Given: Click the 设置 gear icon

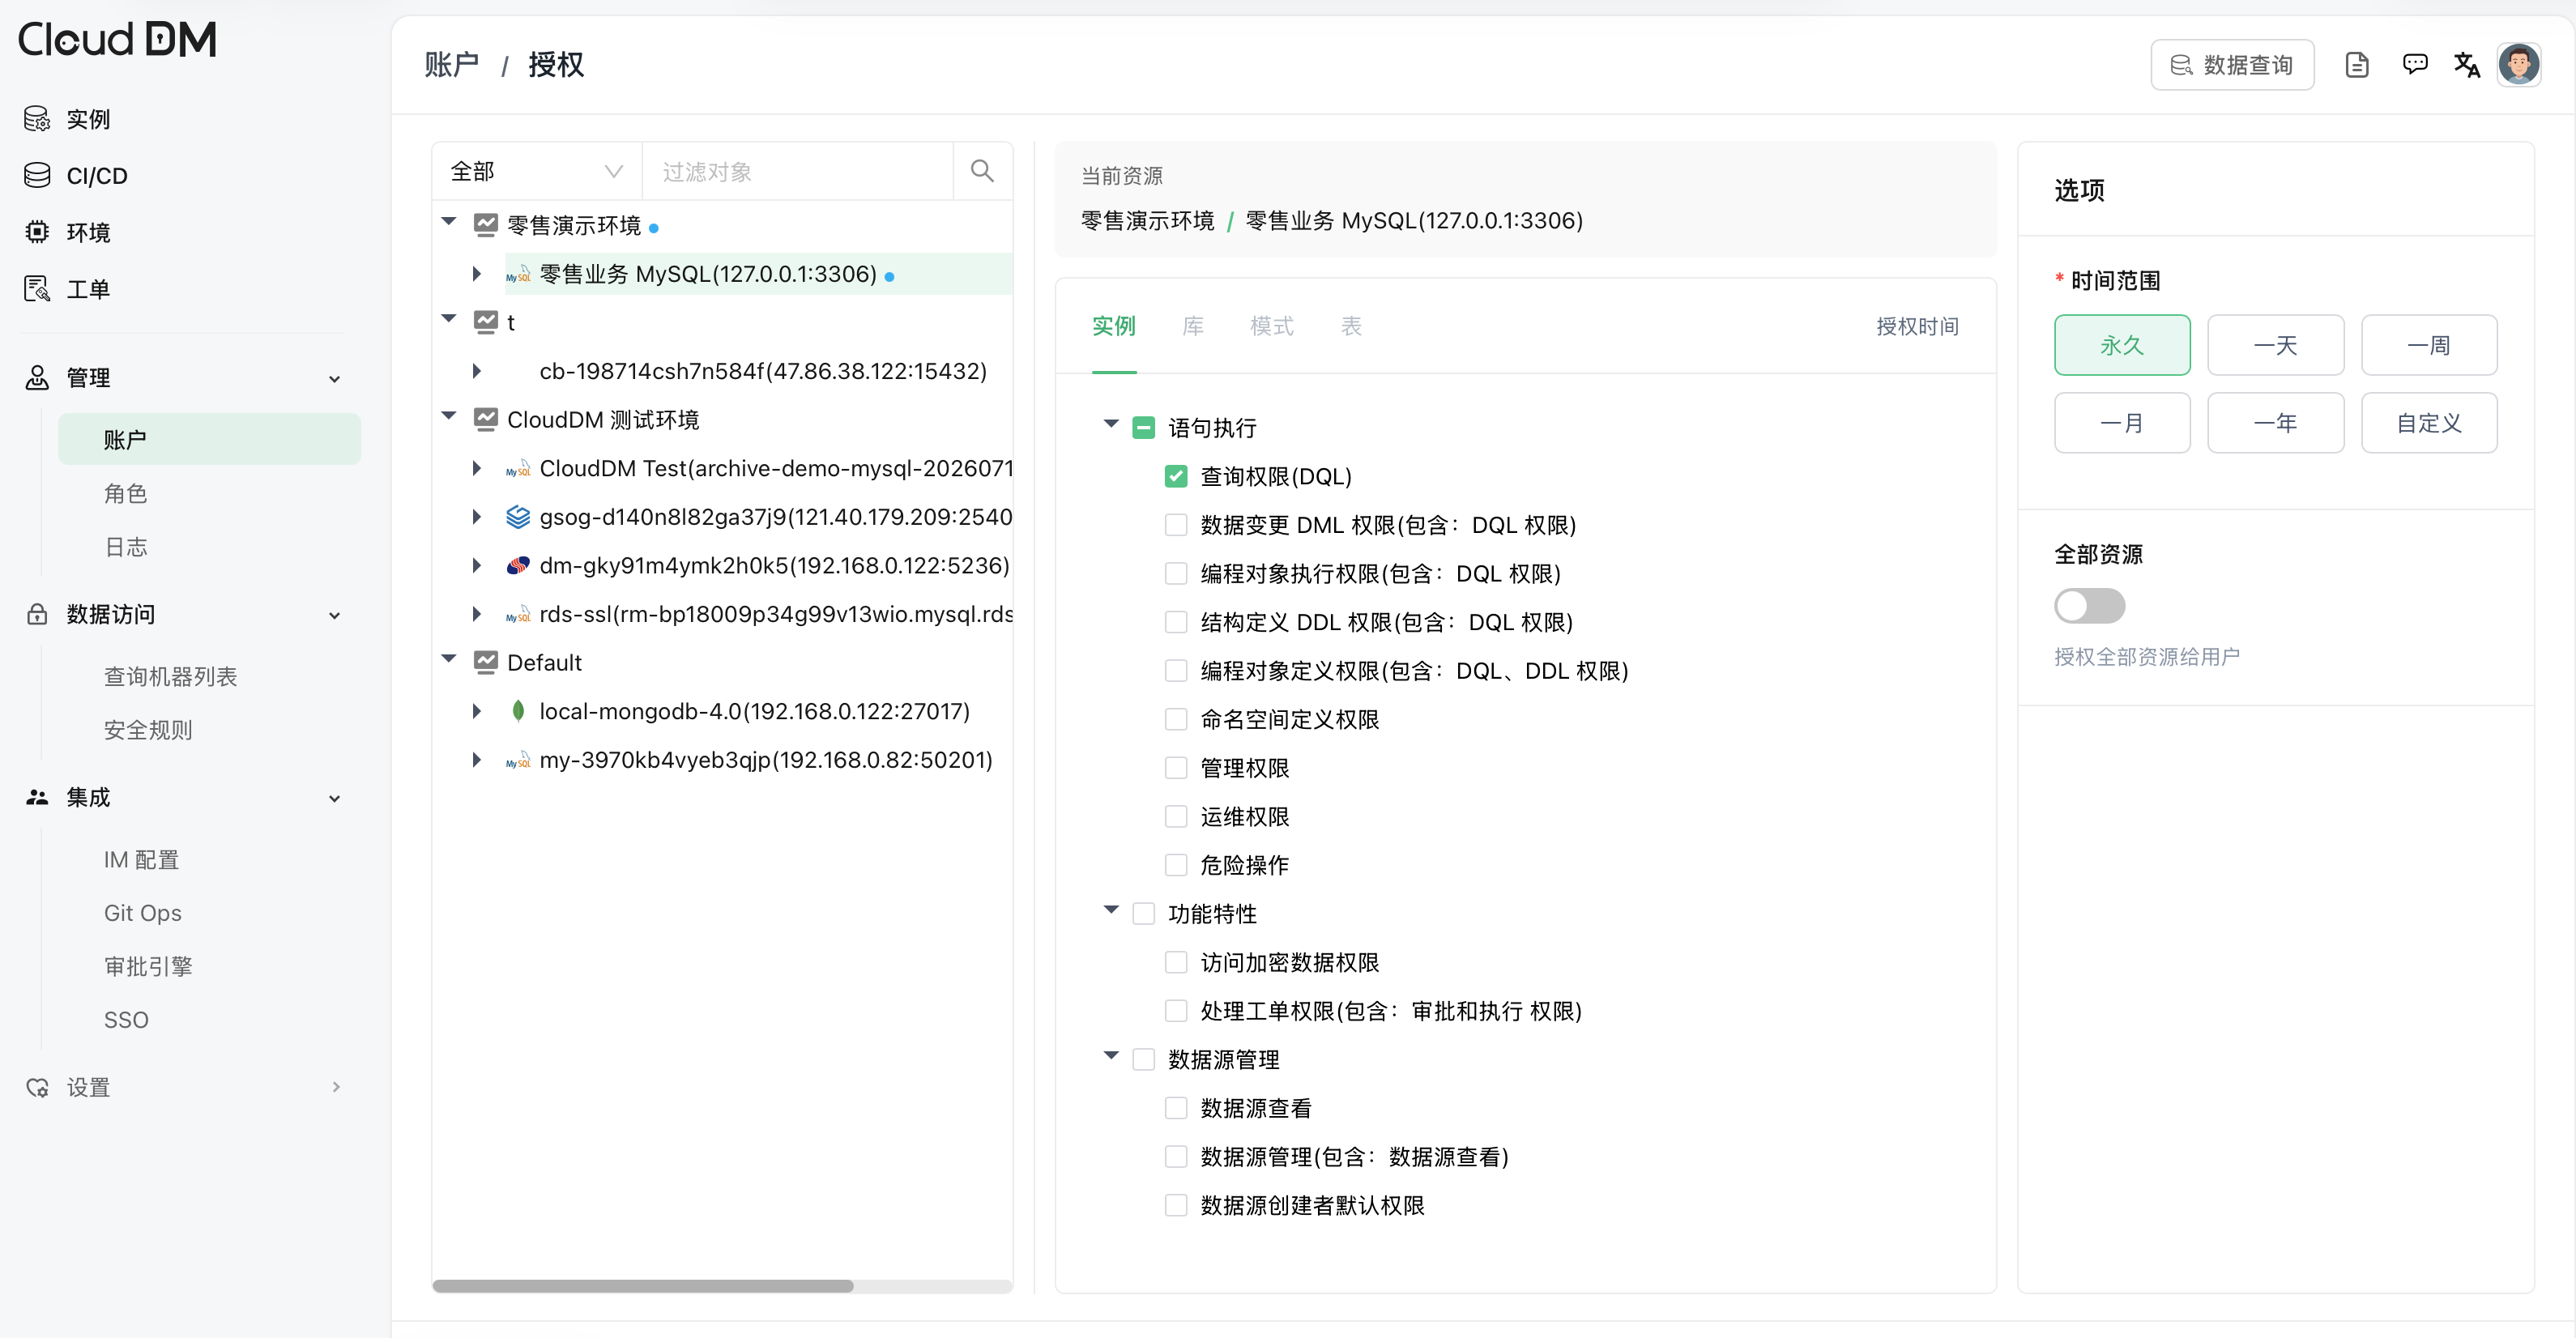Looking at the screenshot, I should click(37, 1087).
